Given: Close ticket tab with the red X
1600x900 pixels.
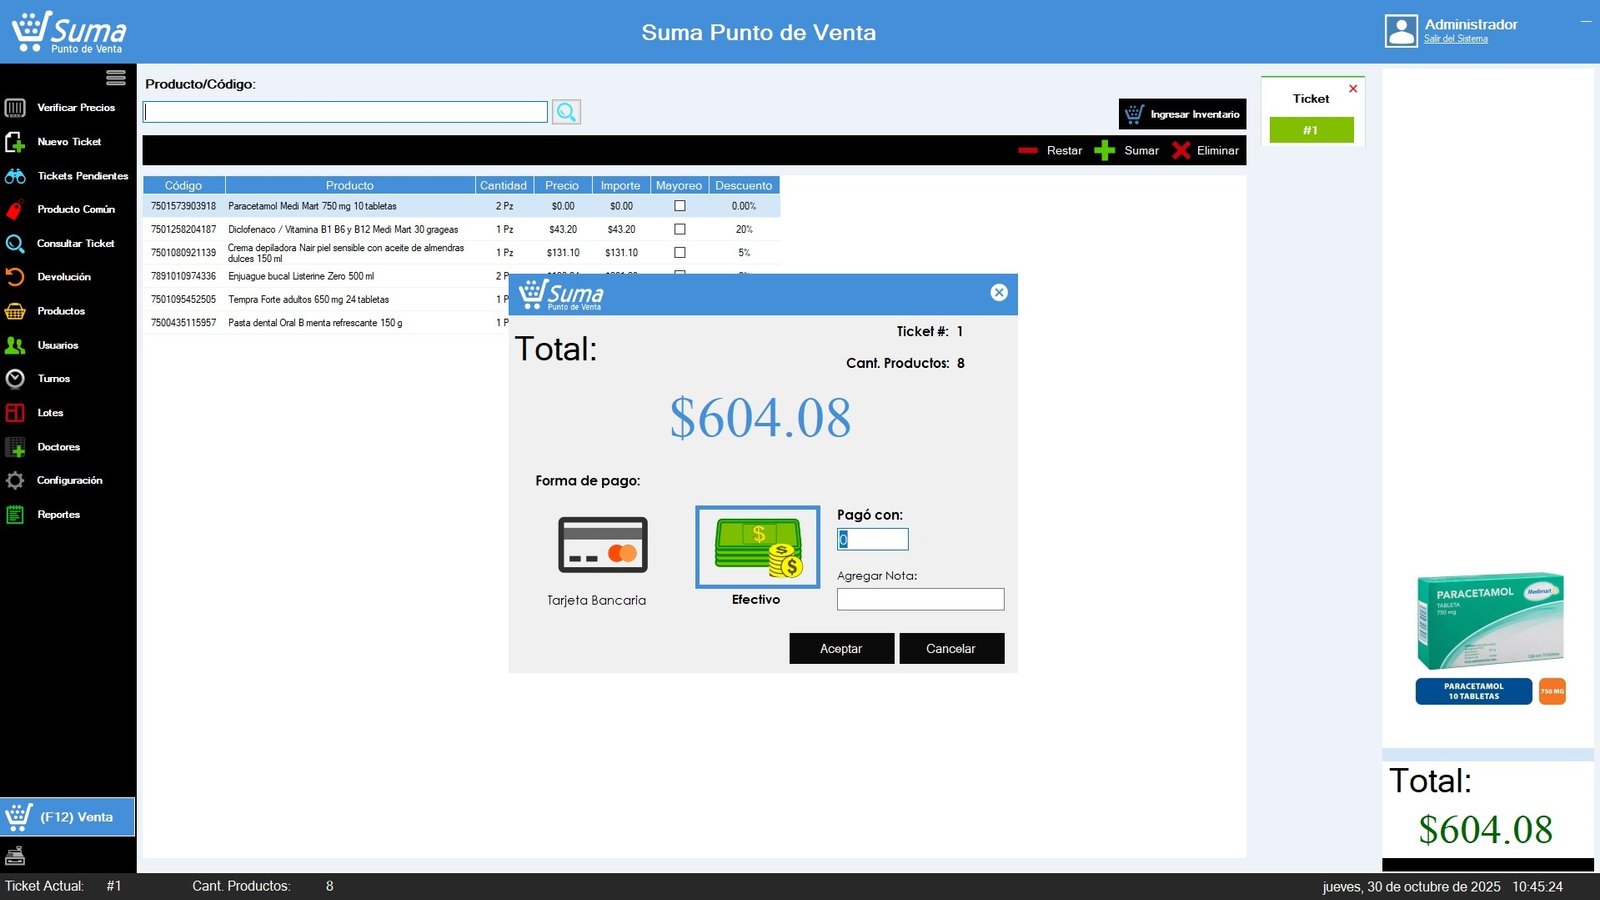Looking at the screenshot, I should 1353,89.
